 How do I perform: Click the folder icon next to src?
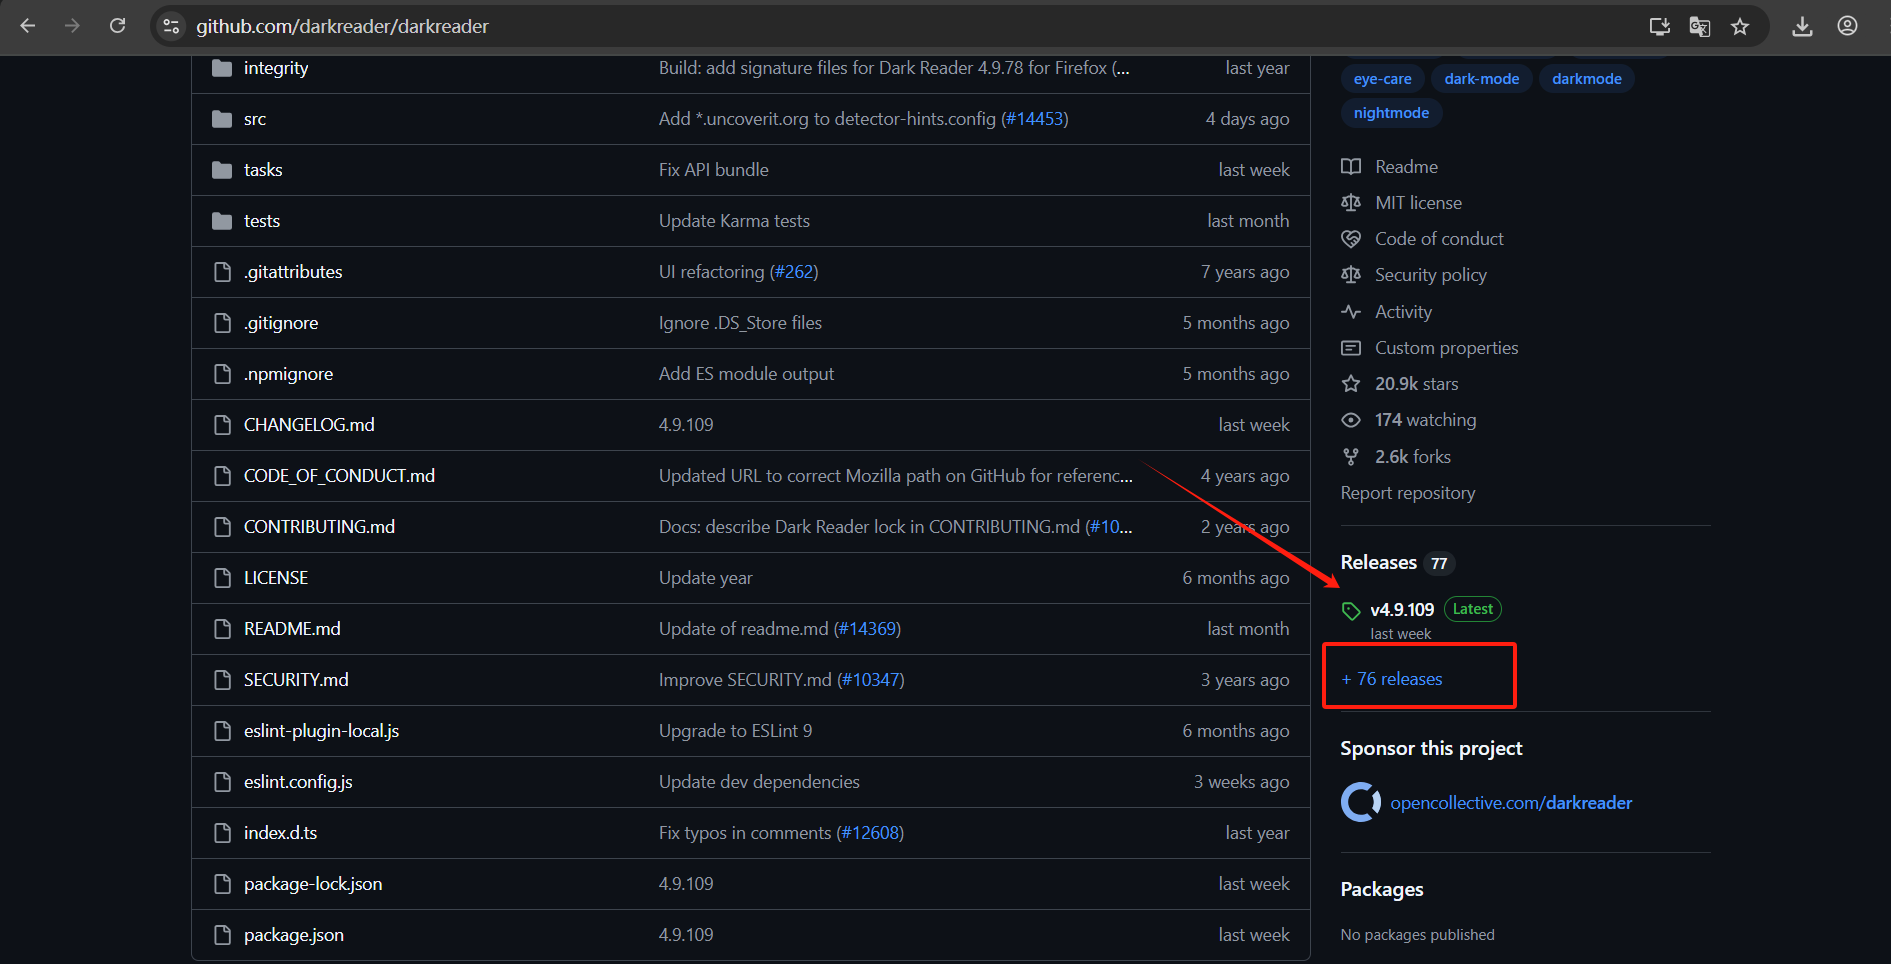(x=222, y=119)
